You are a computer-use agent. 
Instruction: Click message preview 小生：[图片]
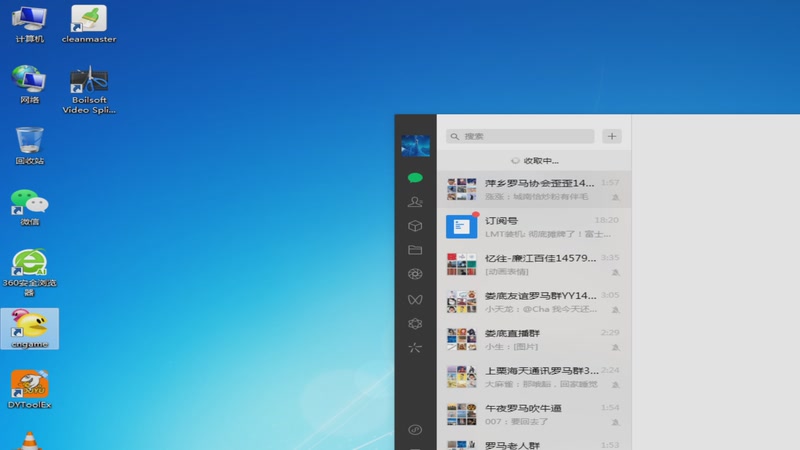point(511,346)
